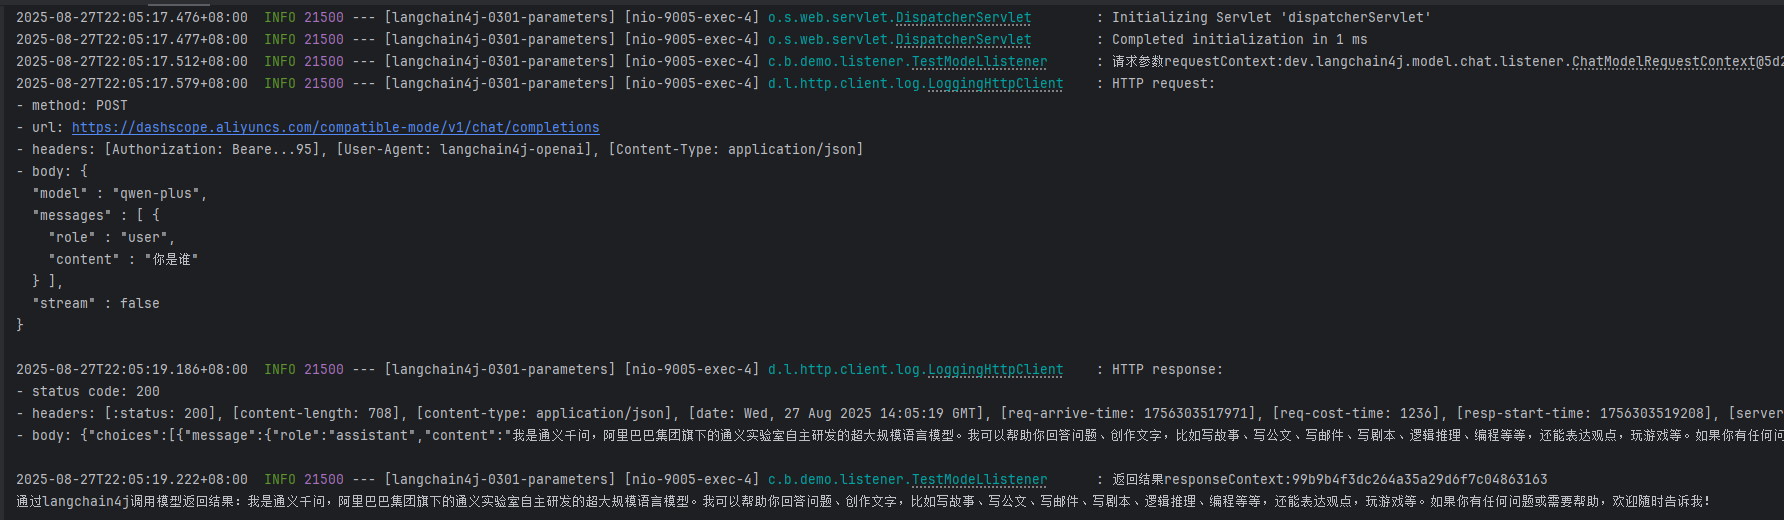This screenshot has height=520, width=1784.
Task: Select the '"model" : "qwen-plus"' line
Action: [120, 193]
